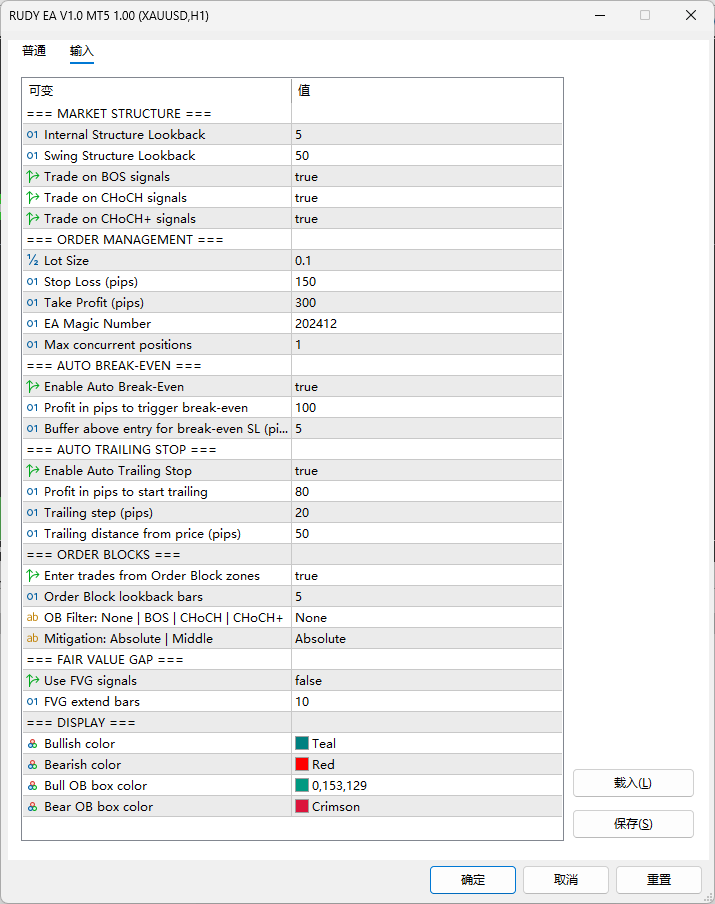Click integer icon beside Stop Loss (pips)
This screenshot has height=904, width=715.
[x=32, y=281]
